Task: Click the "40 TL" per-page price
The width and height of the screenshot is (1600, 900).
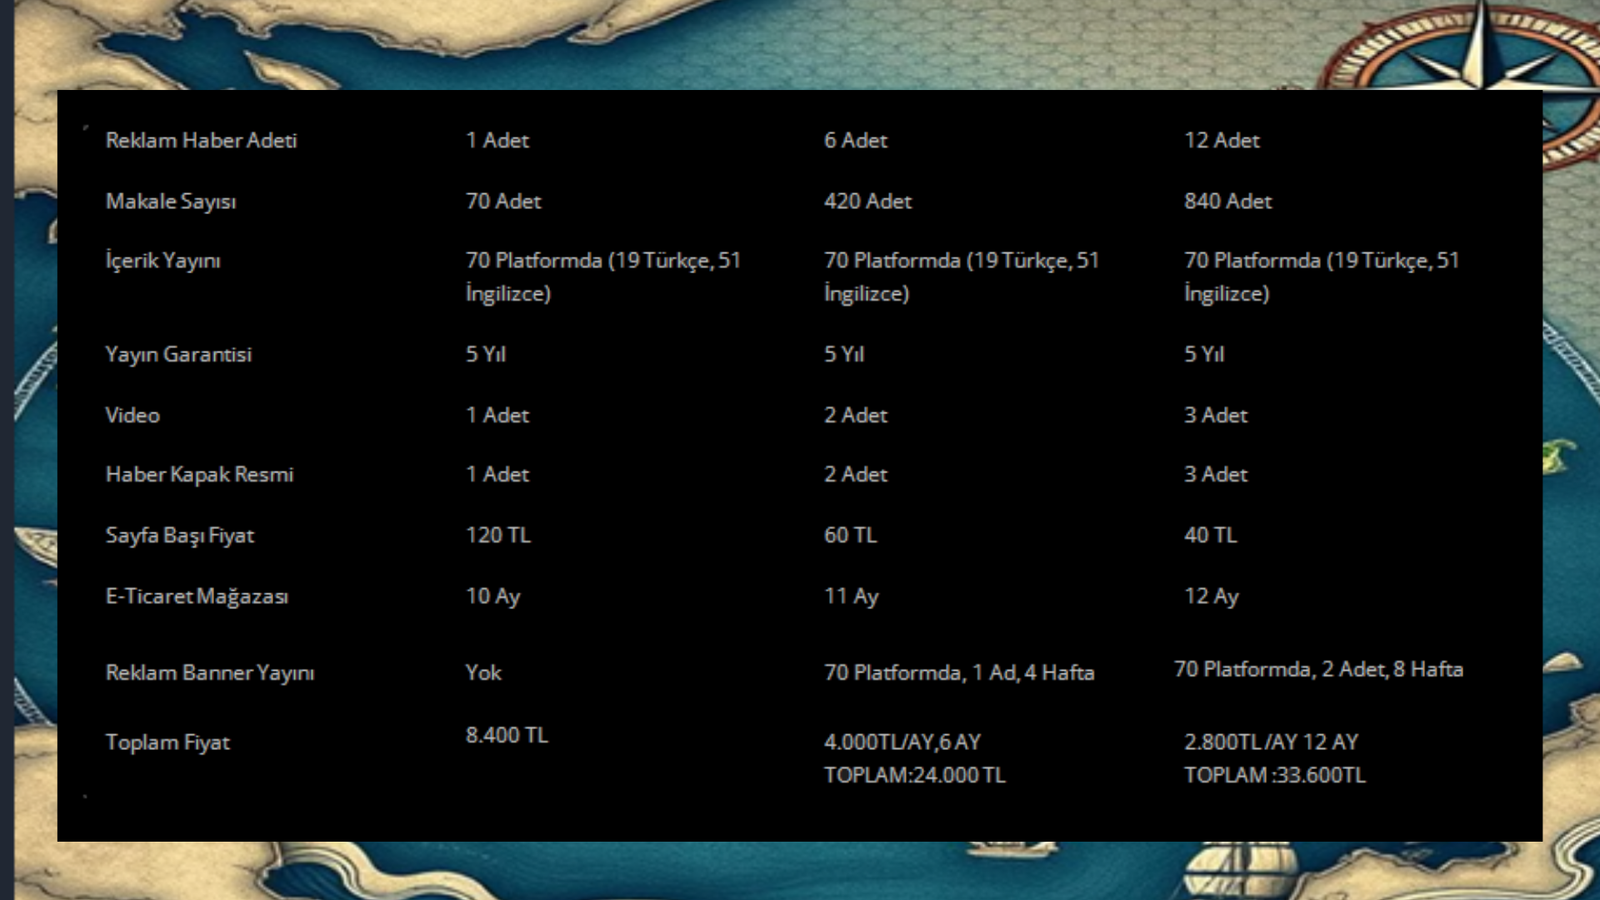Action: [1210, 535]
